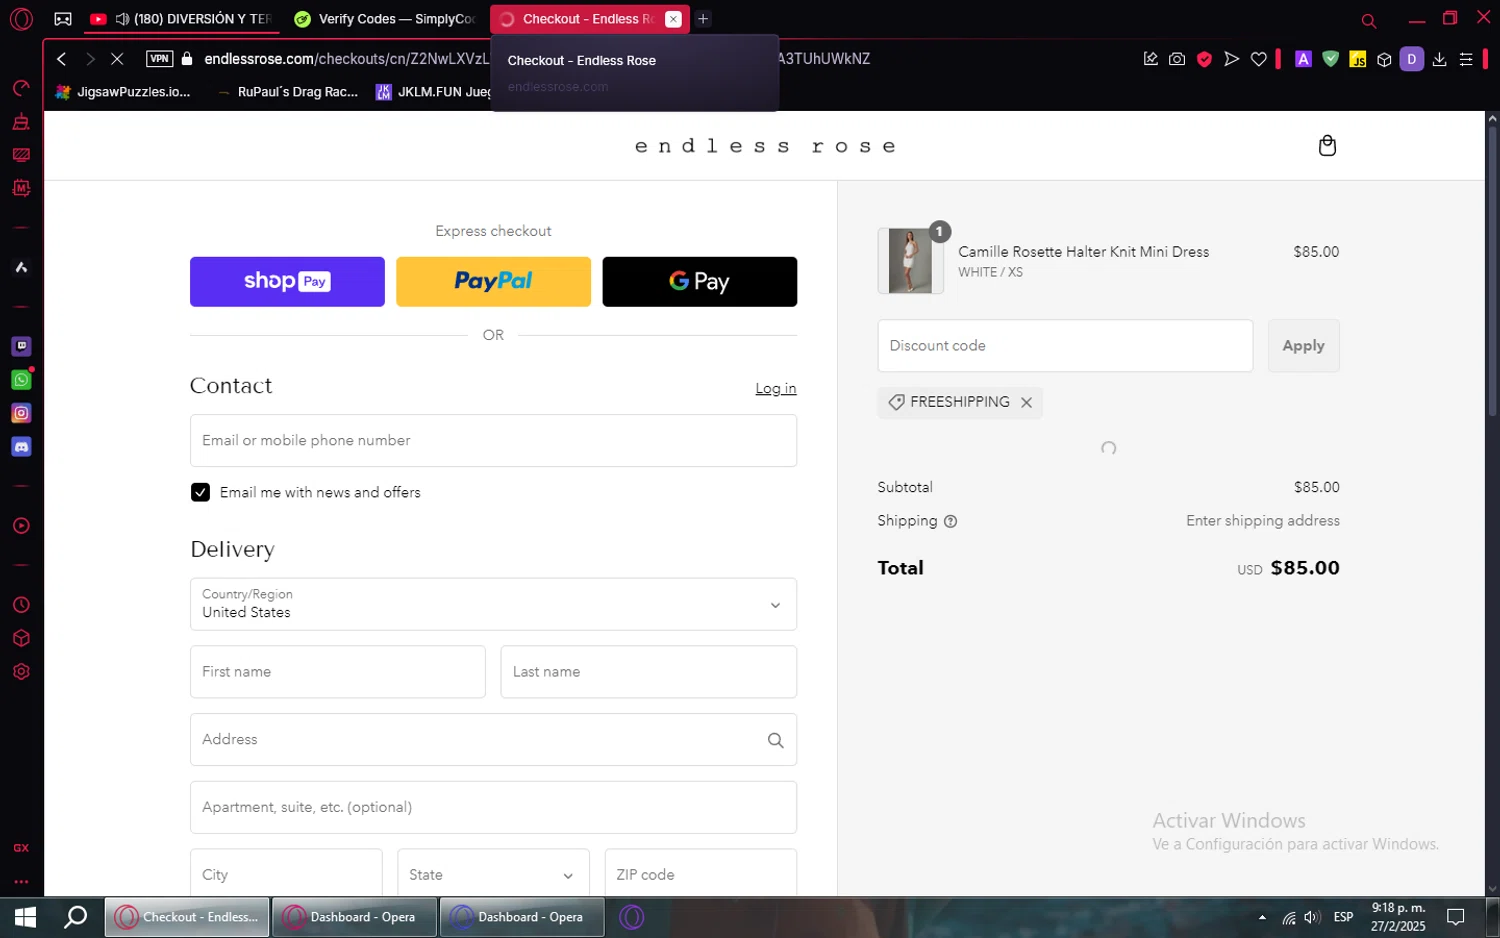Show shipping info help icon
1500x938 pixels.
(x=950, y=521)
